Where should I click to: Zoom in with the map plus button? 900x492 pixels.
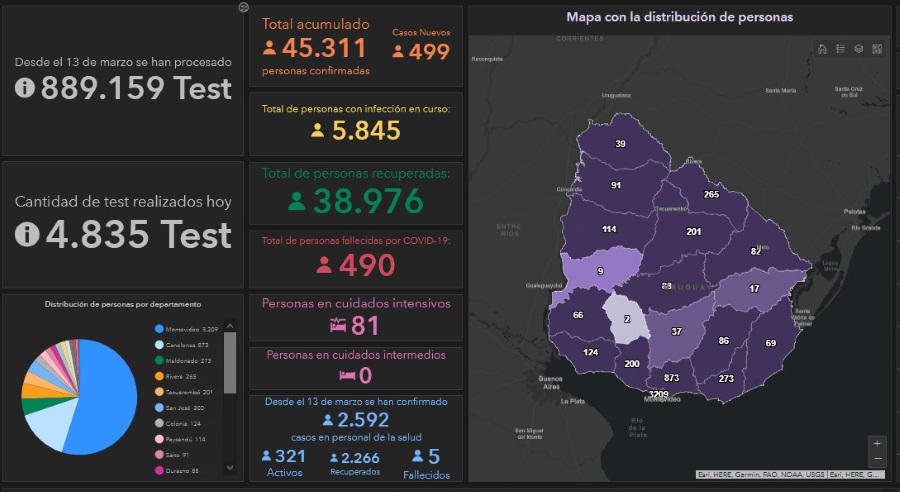coord(877,443)
